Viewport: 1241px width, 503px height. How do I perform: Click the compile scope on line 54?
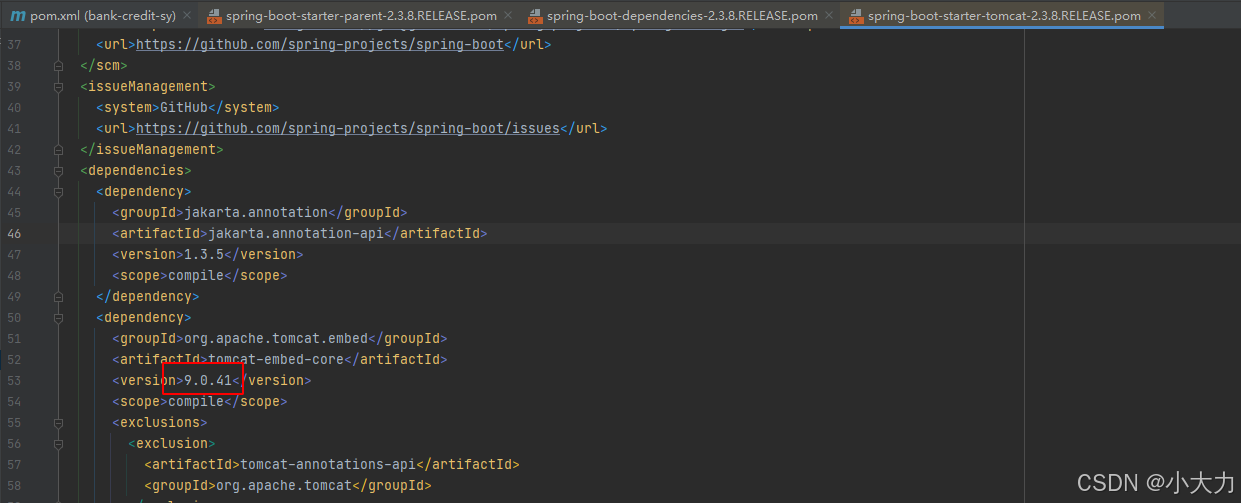click(196, 402)
